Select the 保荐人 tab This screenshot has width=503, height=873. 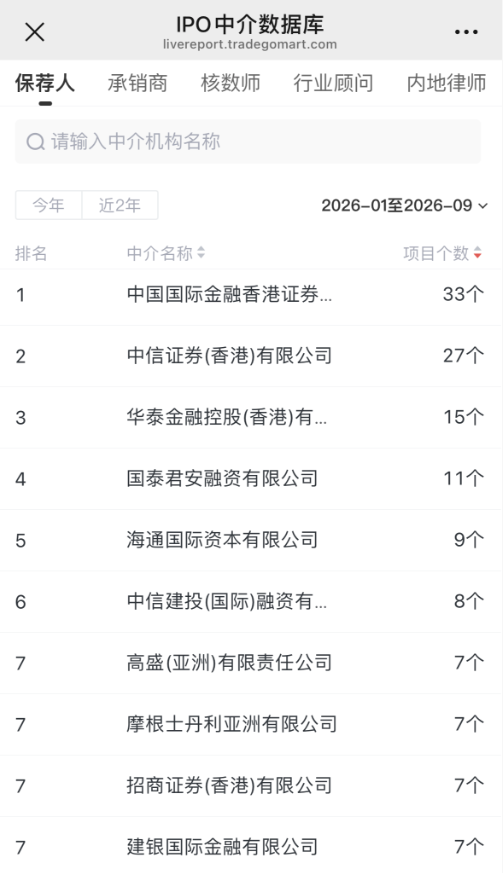(x=45, y=83)
